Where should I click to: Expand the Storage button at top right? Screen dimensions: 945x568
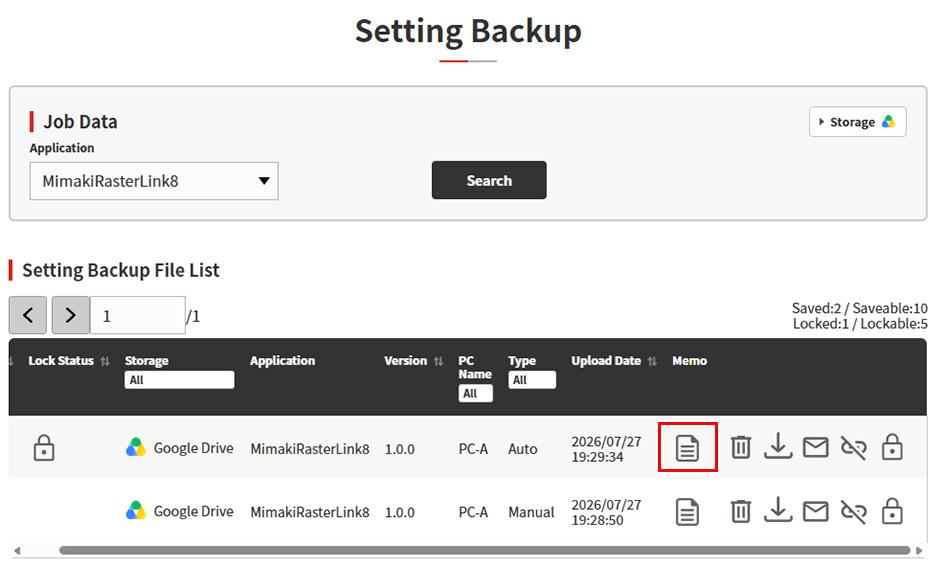click(x=857, y=122)
